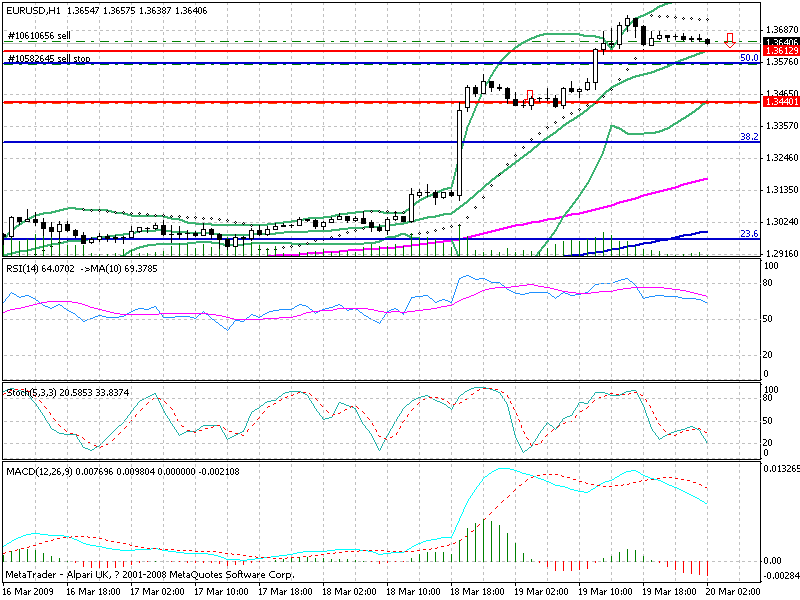The width and height of the screenshot is (800, 600).
Task: Click the black current price tag 1.36406
Action: coord(781,42)
